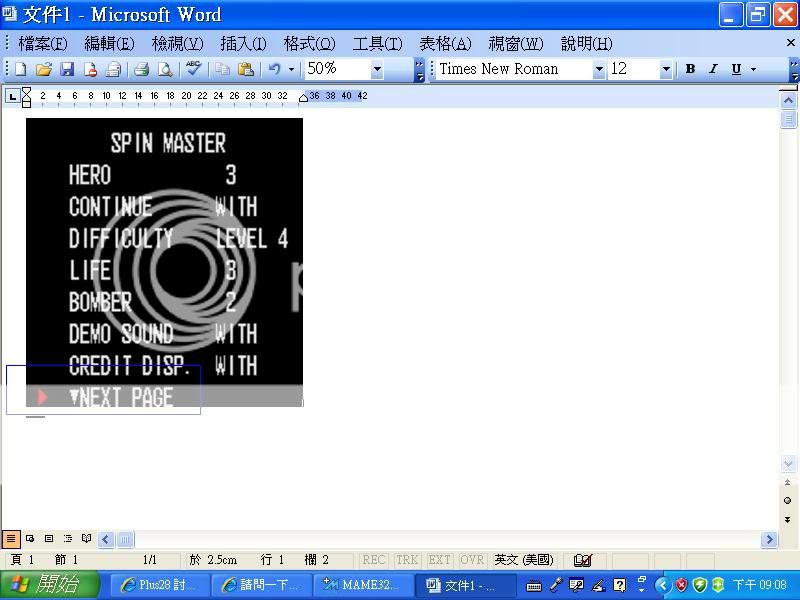Image resolution: width=800 pixels, height=600 pixels.
Task: Undo the last action
Action: pyautogui.click(x=274, y=69)
